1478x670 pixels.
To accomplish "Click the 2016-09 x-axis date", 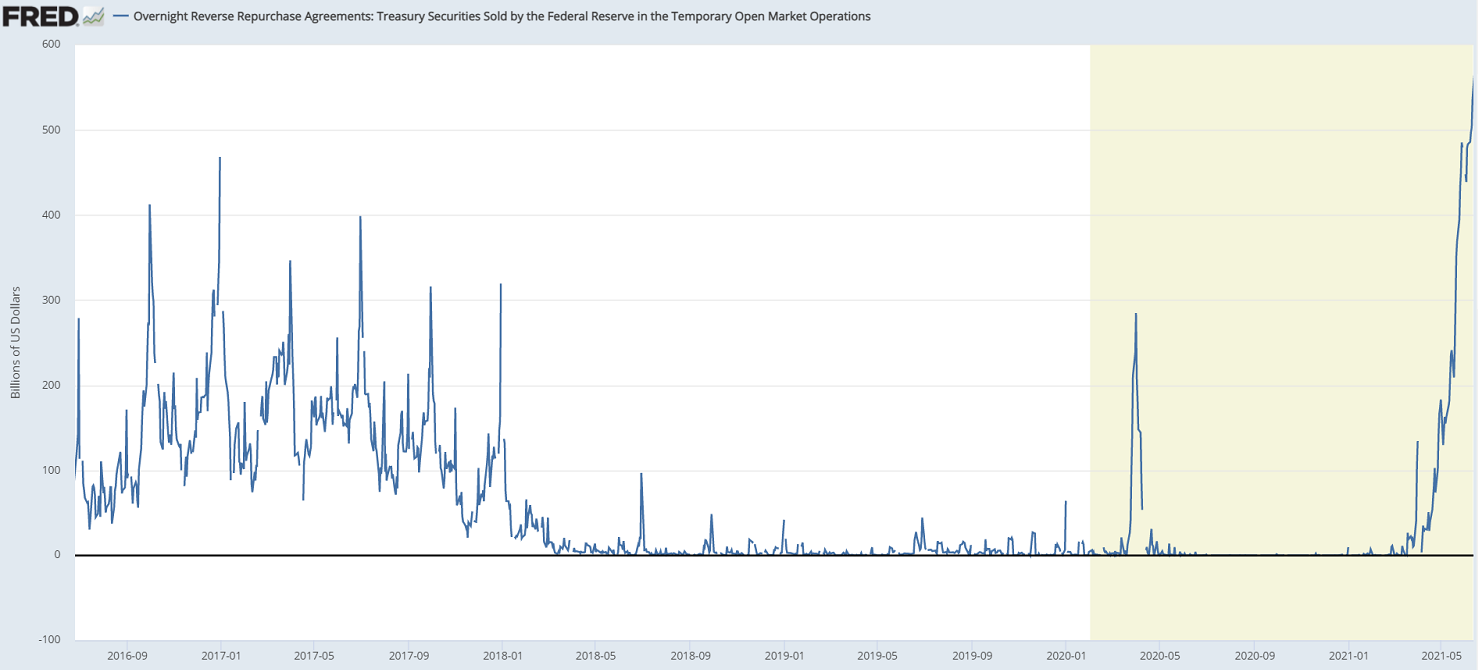I will [127, 655].
